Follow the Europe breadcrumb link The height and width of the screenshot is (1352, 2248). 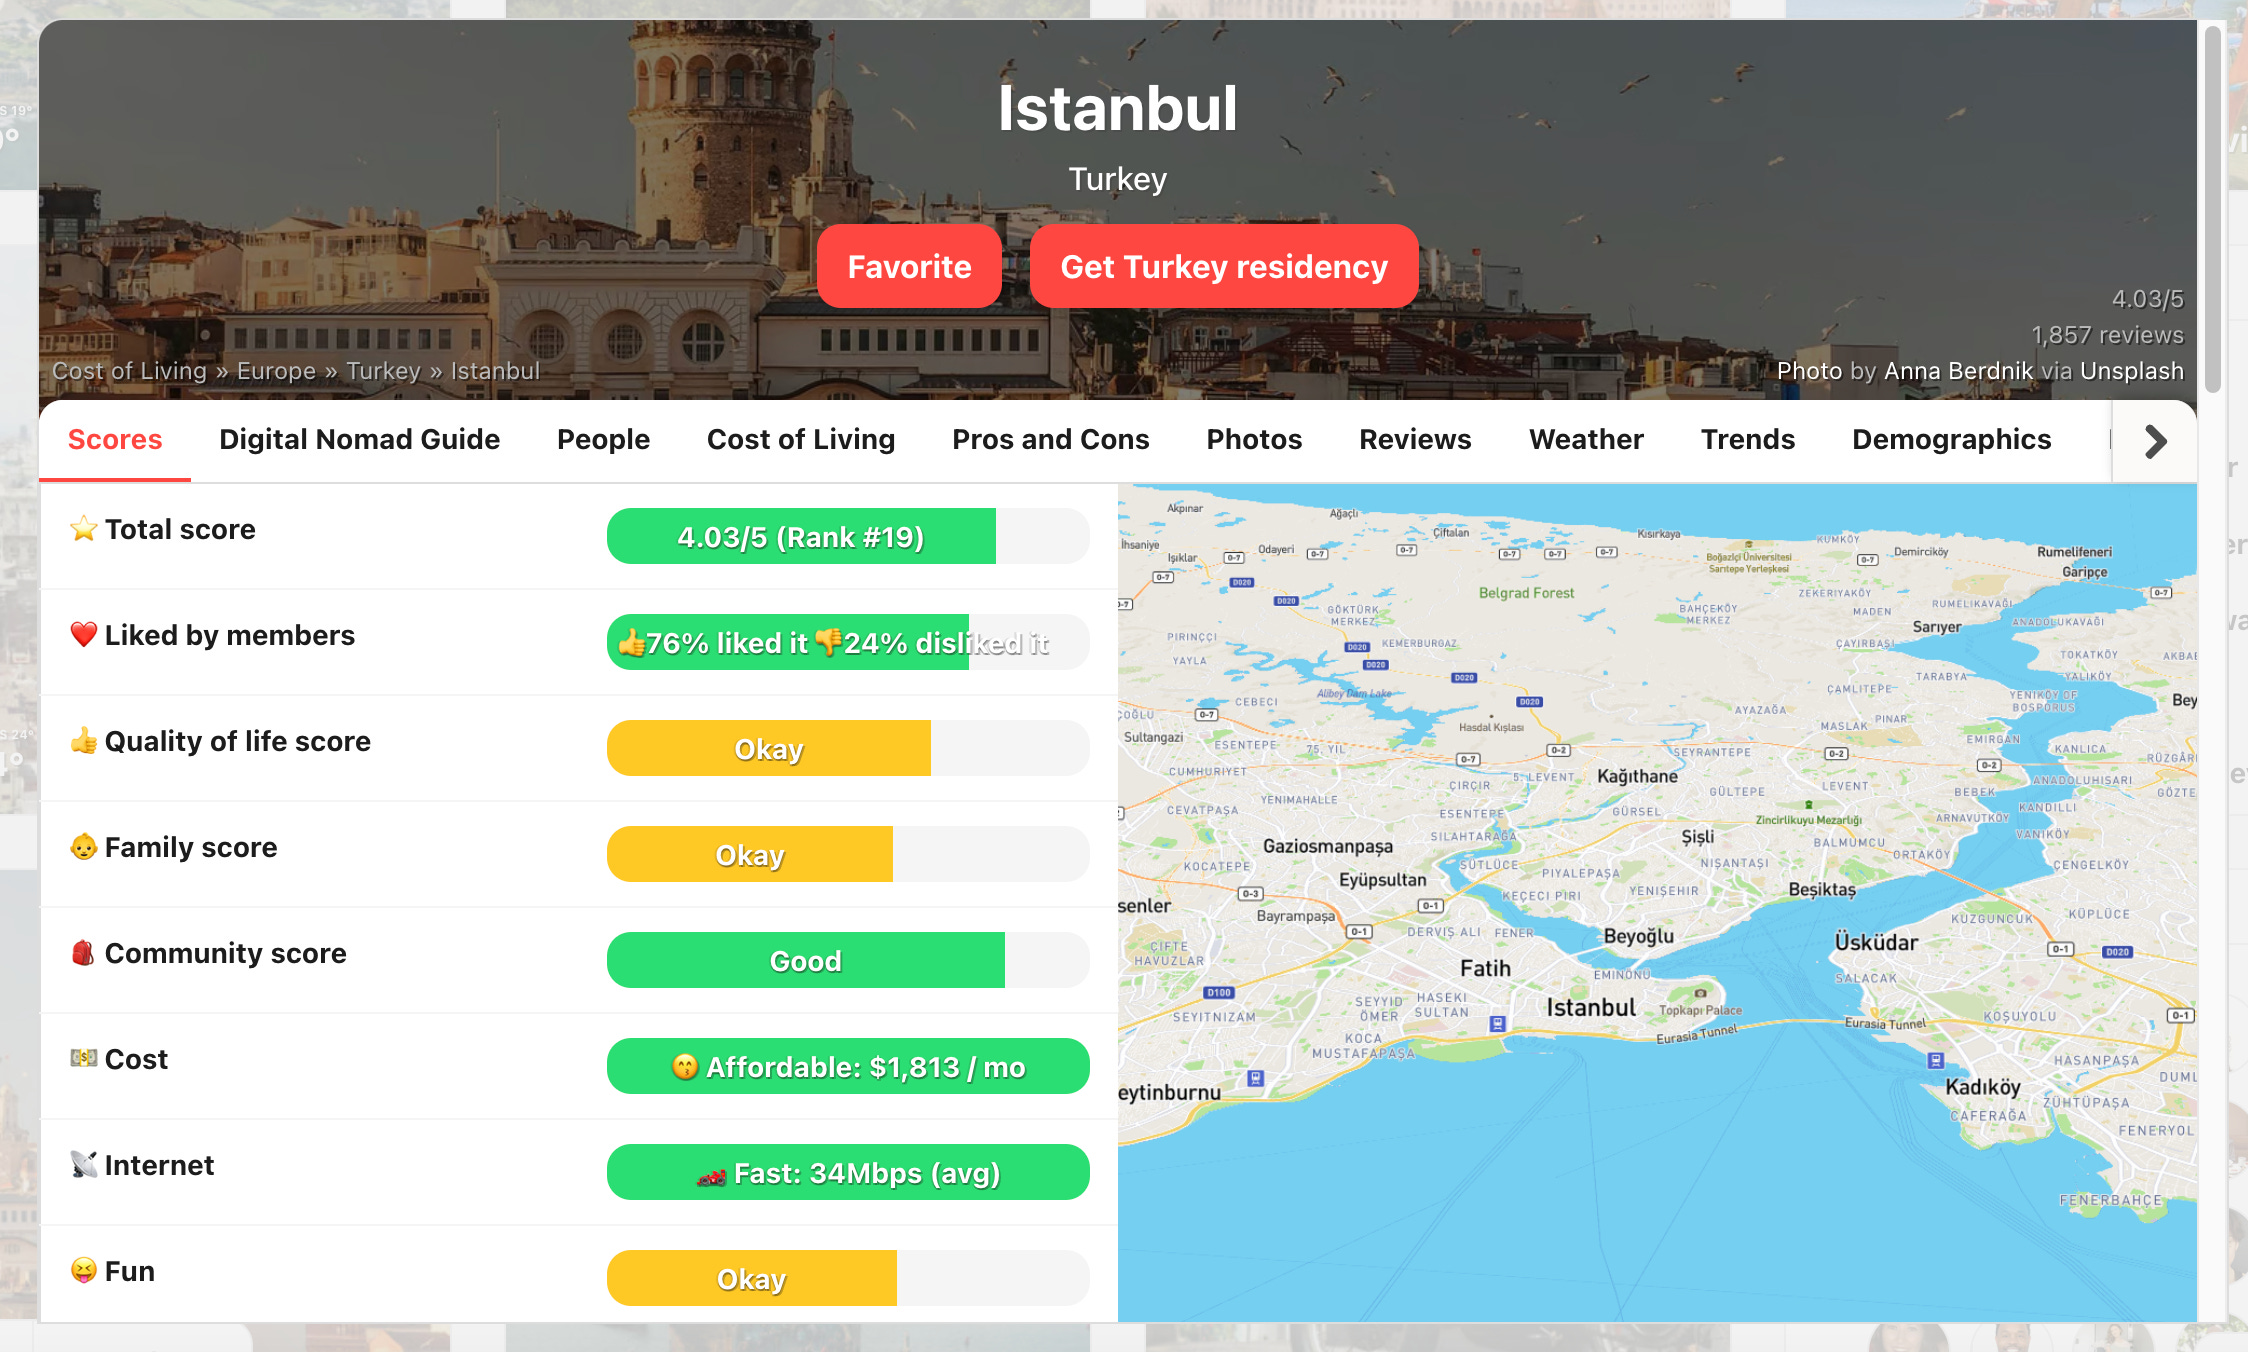tap(276, 371)
